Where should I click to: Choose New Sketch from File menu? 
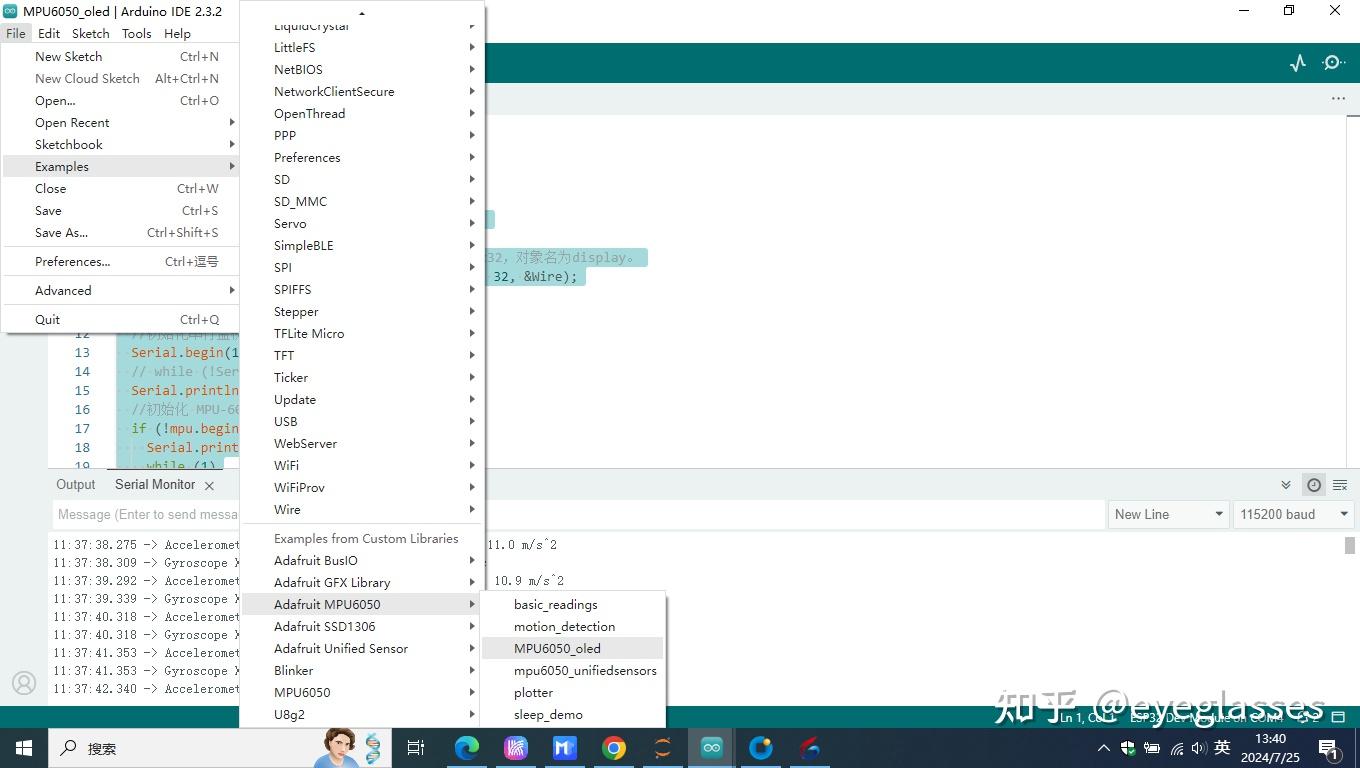[x=120, y=56]
